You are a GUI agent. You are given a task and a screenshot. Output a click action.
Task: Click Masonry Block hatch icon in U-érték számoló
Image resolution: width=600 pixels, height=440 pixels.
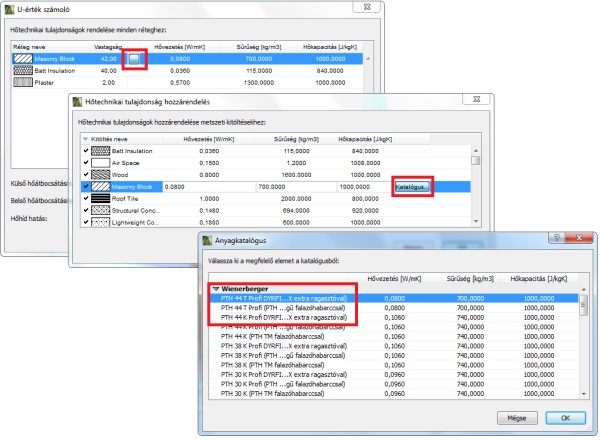pos(23,59)
